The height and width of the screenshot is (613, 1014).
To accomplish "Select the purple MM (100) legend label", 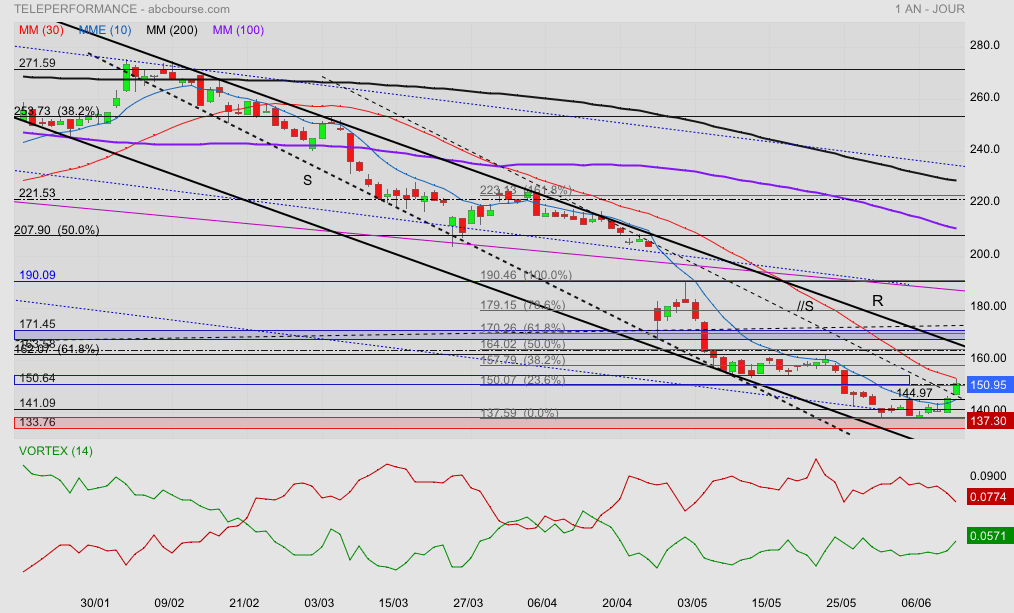I will (x=238, y=30).
